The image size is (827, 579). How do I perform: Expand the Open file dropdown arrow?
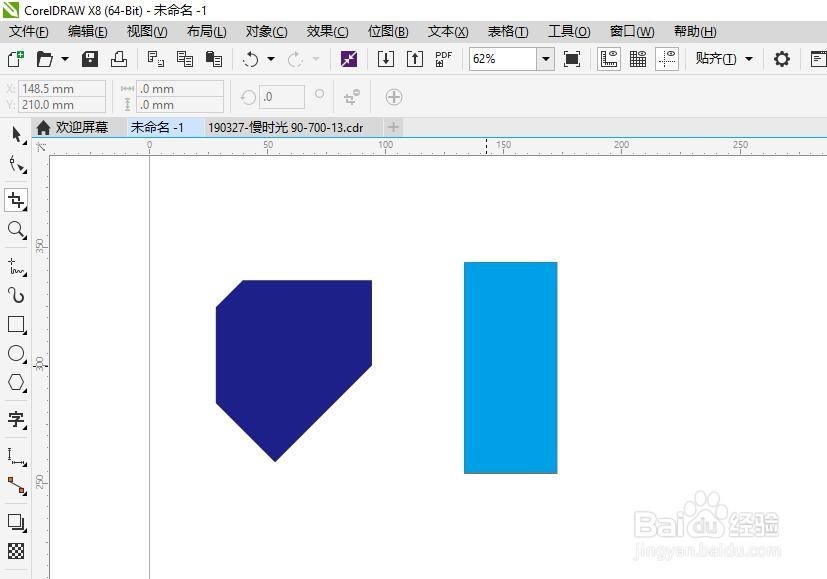point(64,59)
